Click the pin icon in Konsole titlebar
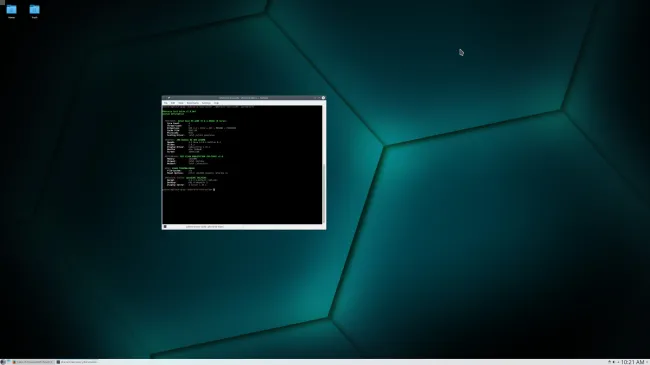The width and height of the screenshot is (650, 365). (x=169, y=98)
